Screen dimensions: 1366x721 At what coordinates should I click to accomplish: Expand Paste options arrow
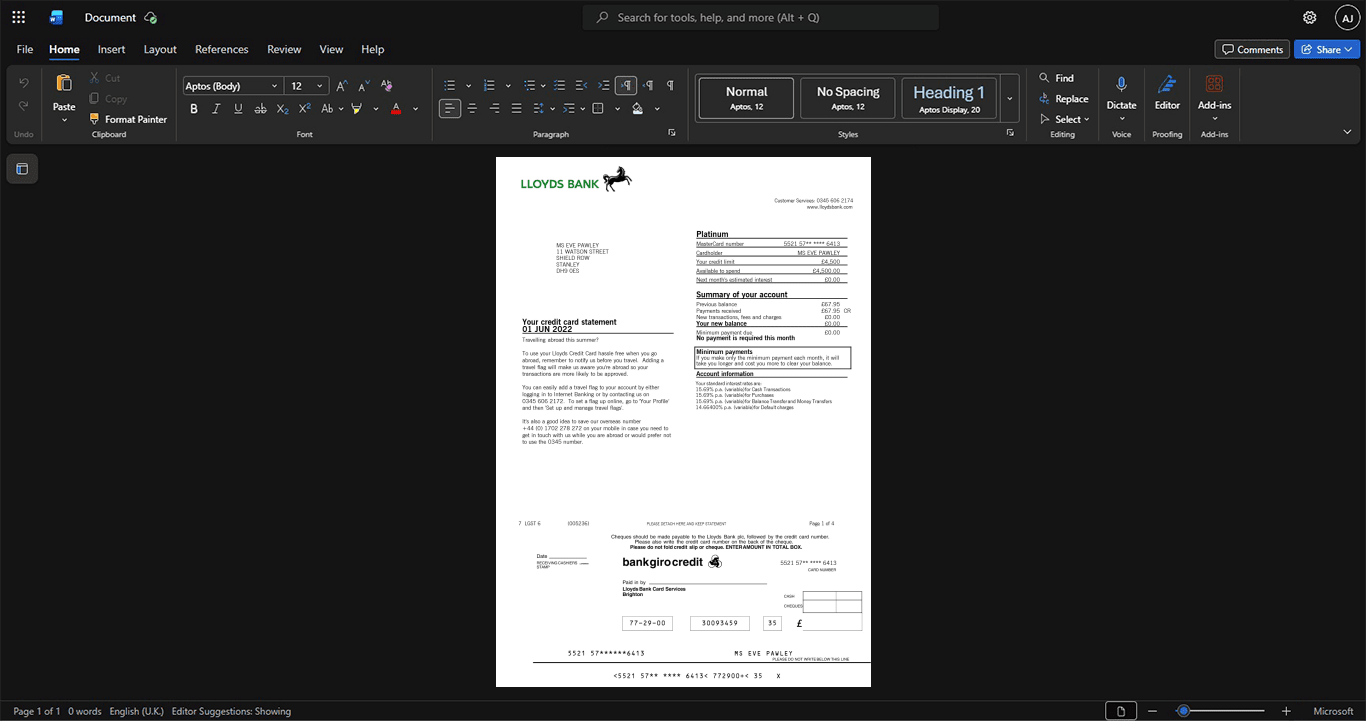coord(64,120)
